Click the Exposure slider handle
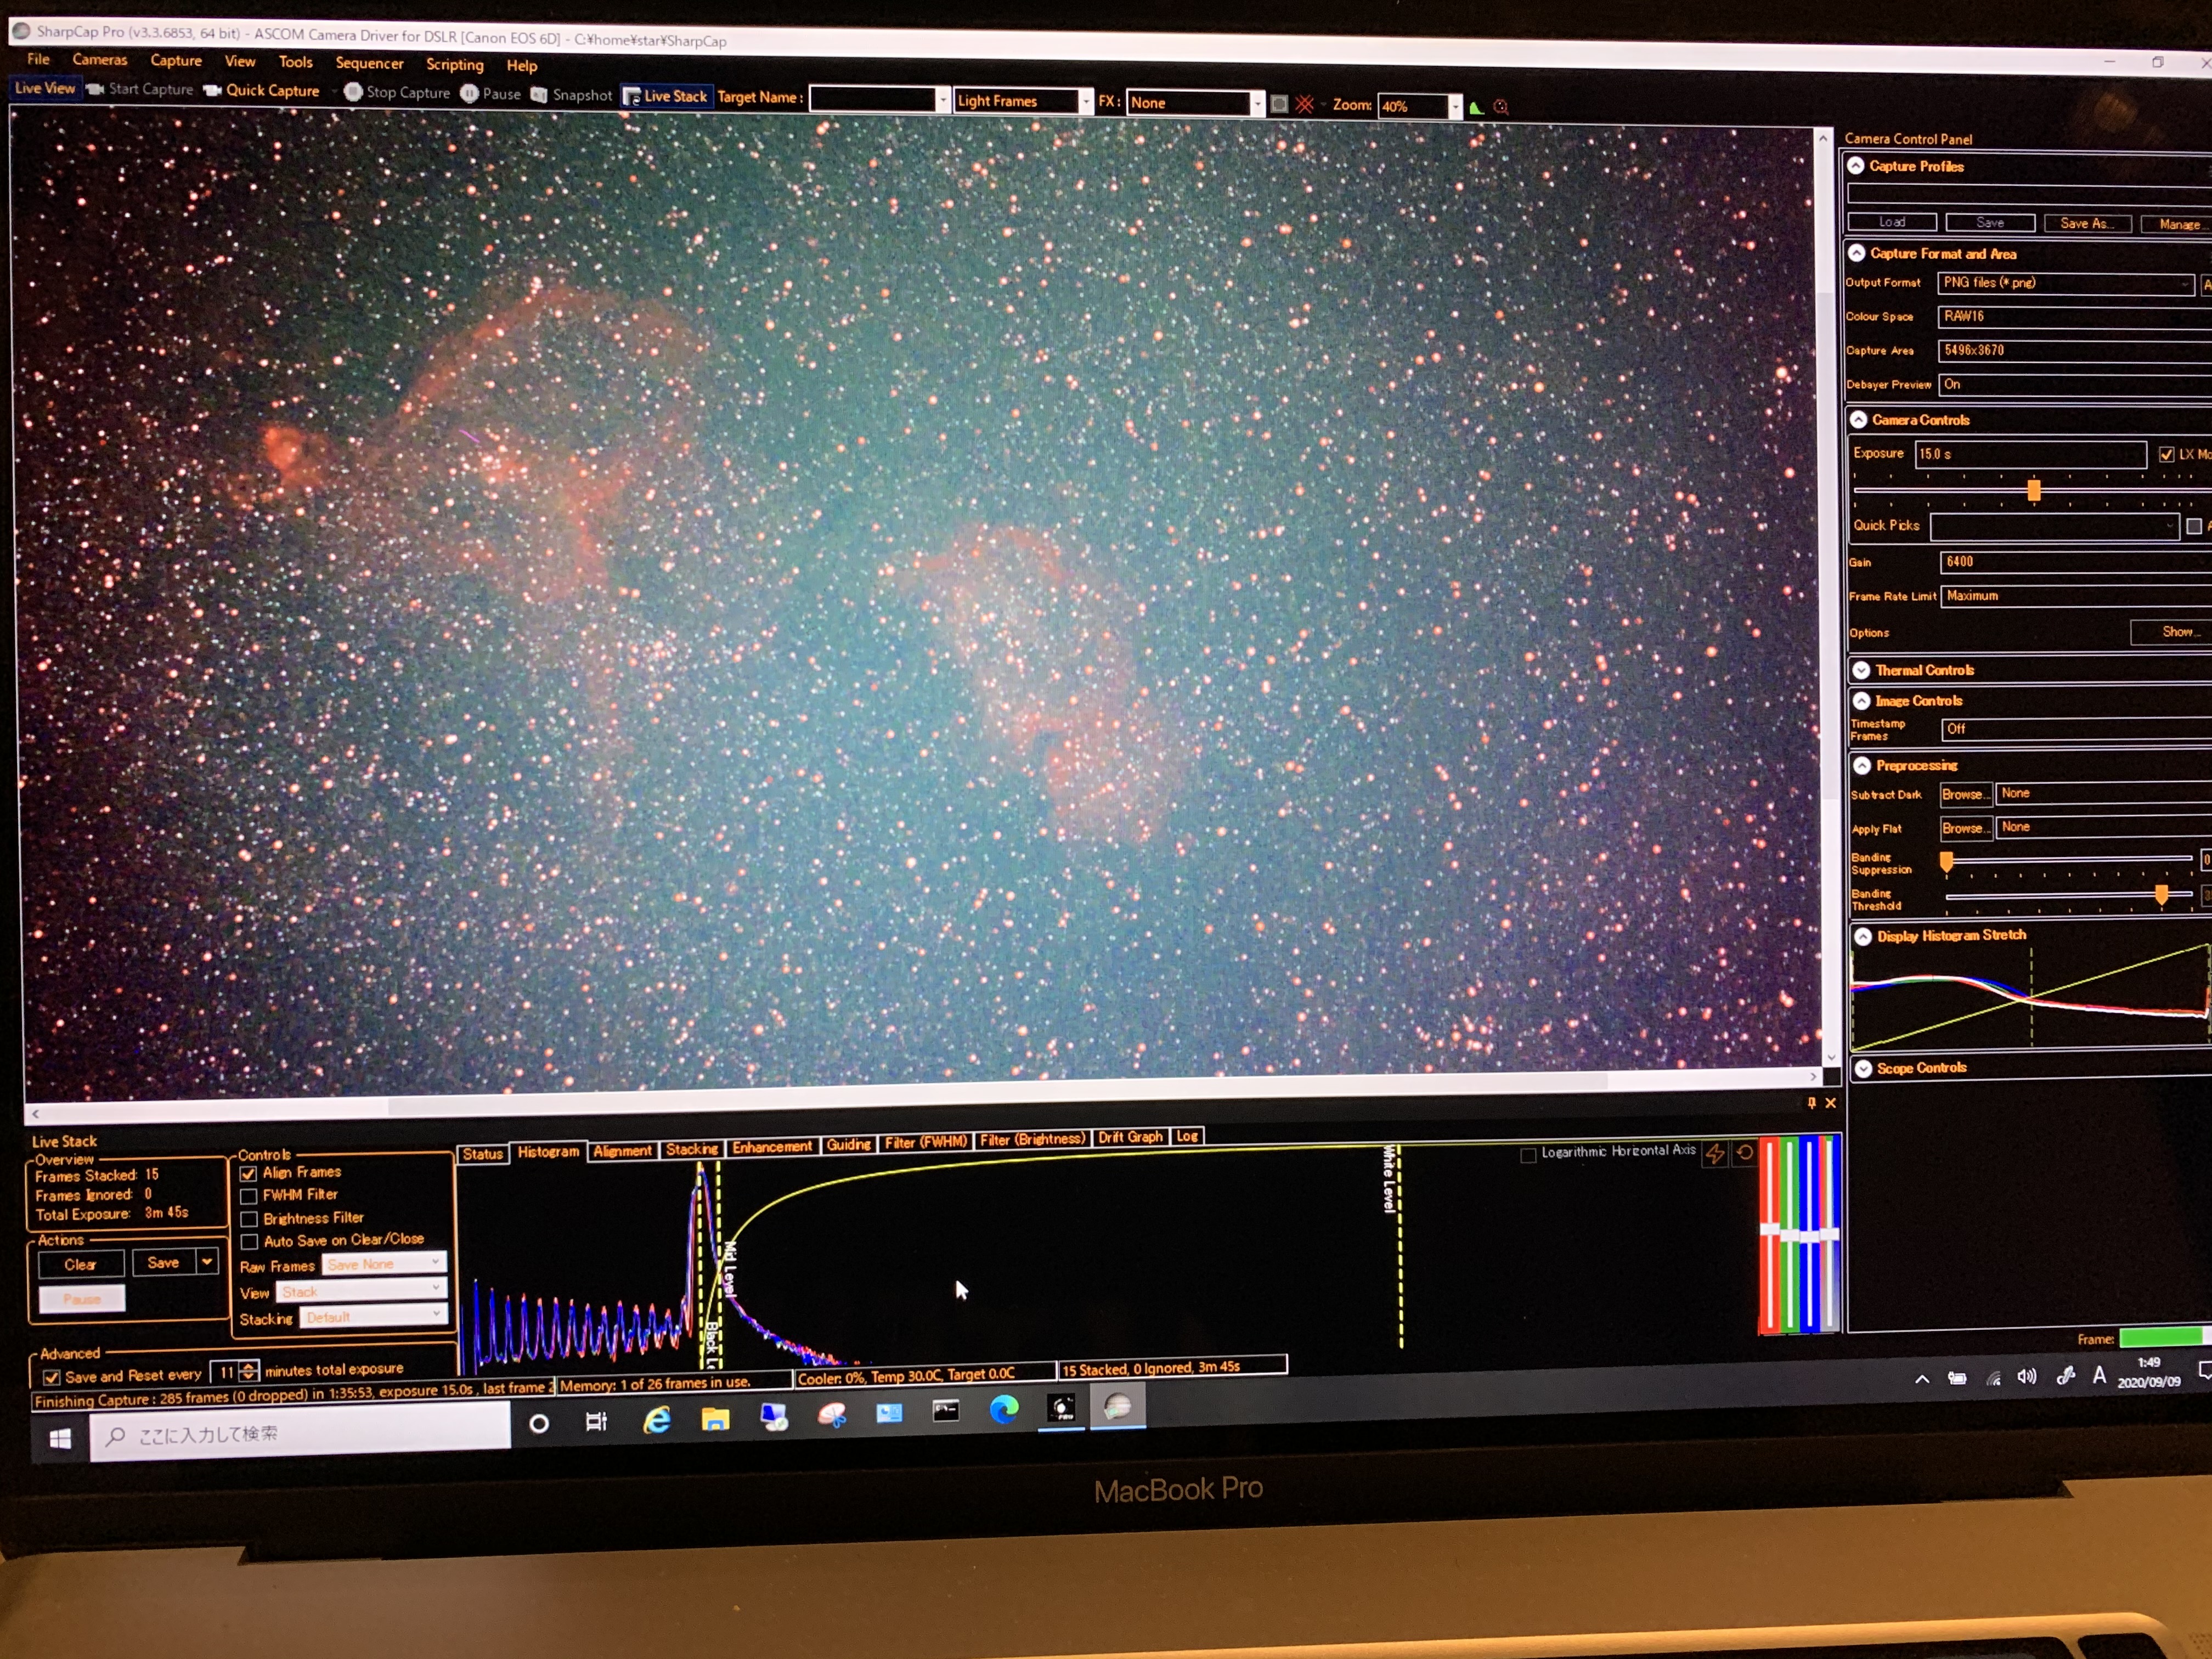The image size is (2212, 1659). (2033, 490)
